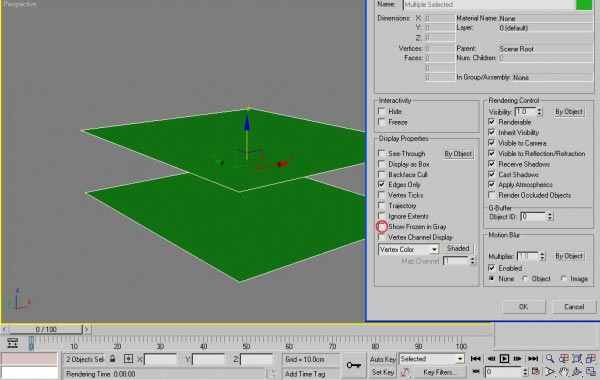Click the green object color swatch
The height and width of the screenshot is (380, 600).
click(x=584, y=5)
